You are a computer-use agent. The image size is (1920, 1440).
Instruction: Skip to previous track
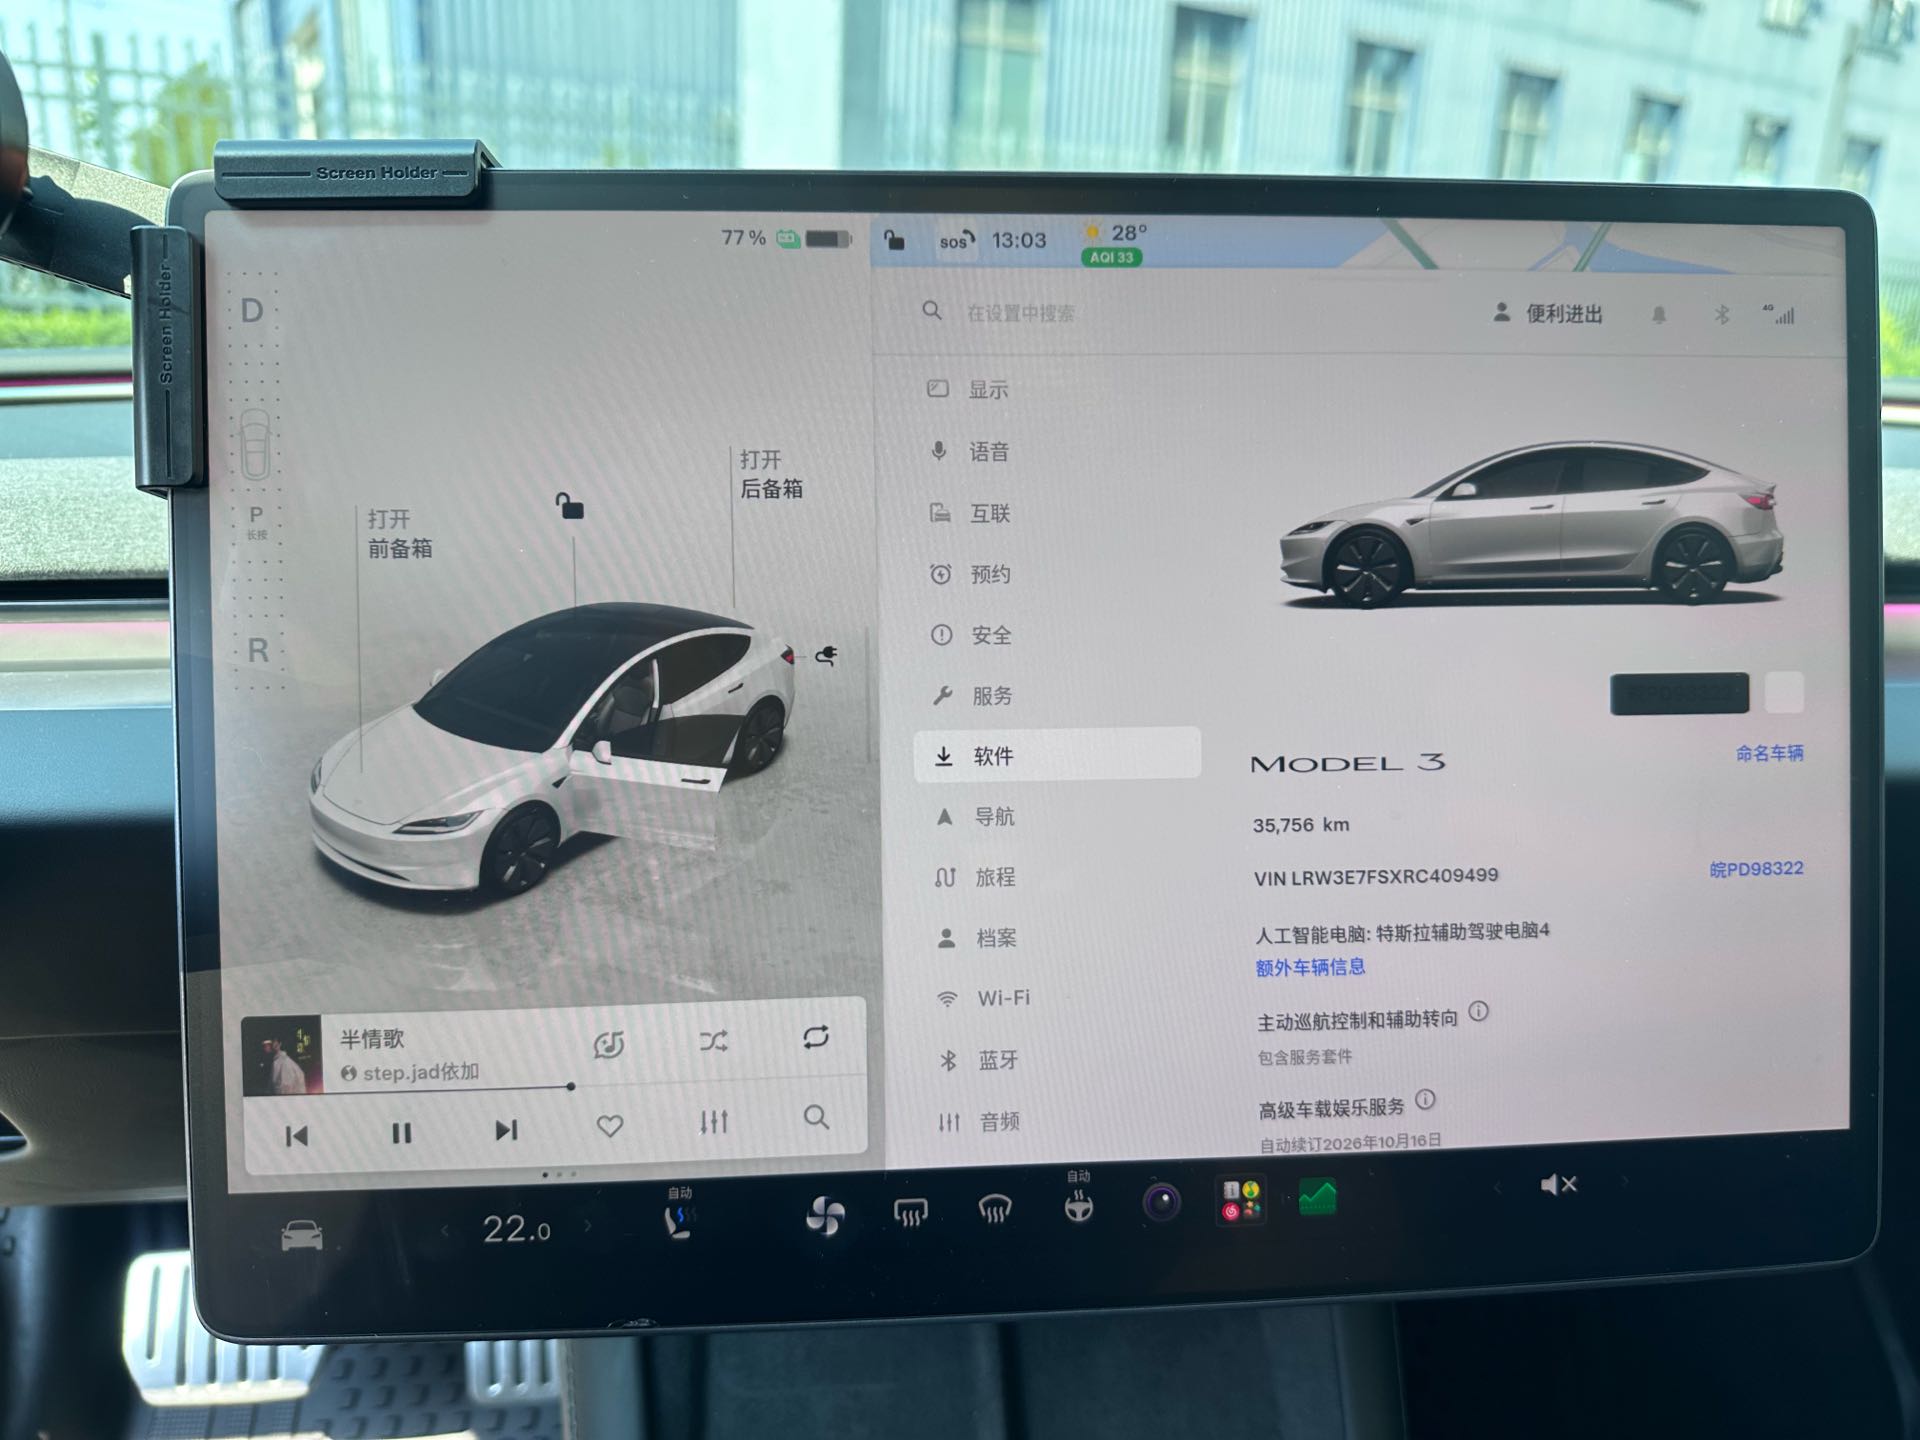click(x=297, y=1136)
